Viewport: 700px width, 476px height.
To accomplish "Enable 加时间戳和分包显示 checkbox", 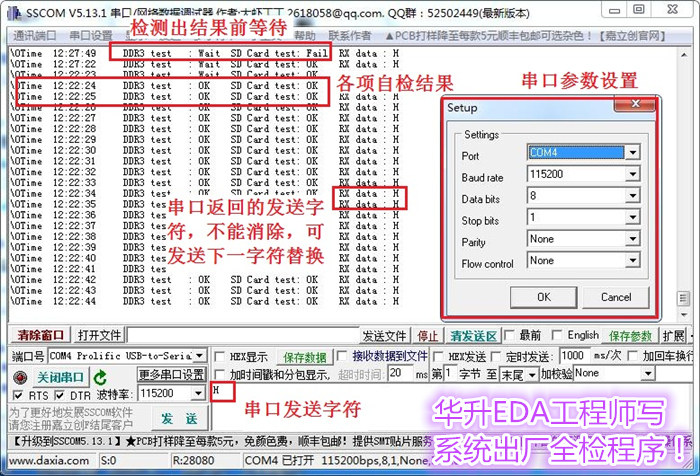I will coord(219,374).
